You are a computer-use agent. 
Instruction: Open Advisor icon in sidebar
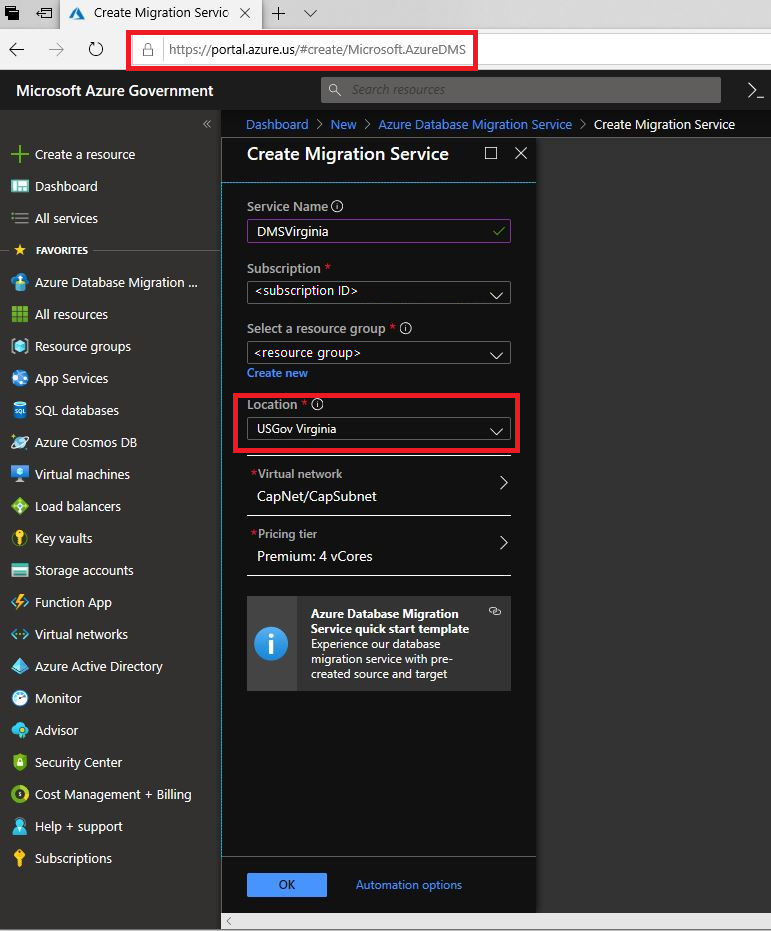point(20,731)
